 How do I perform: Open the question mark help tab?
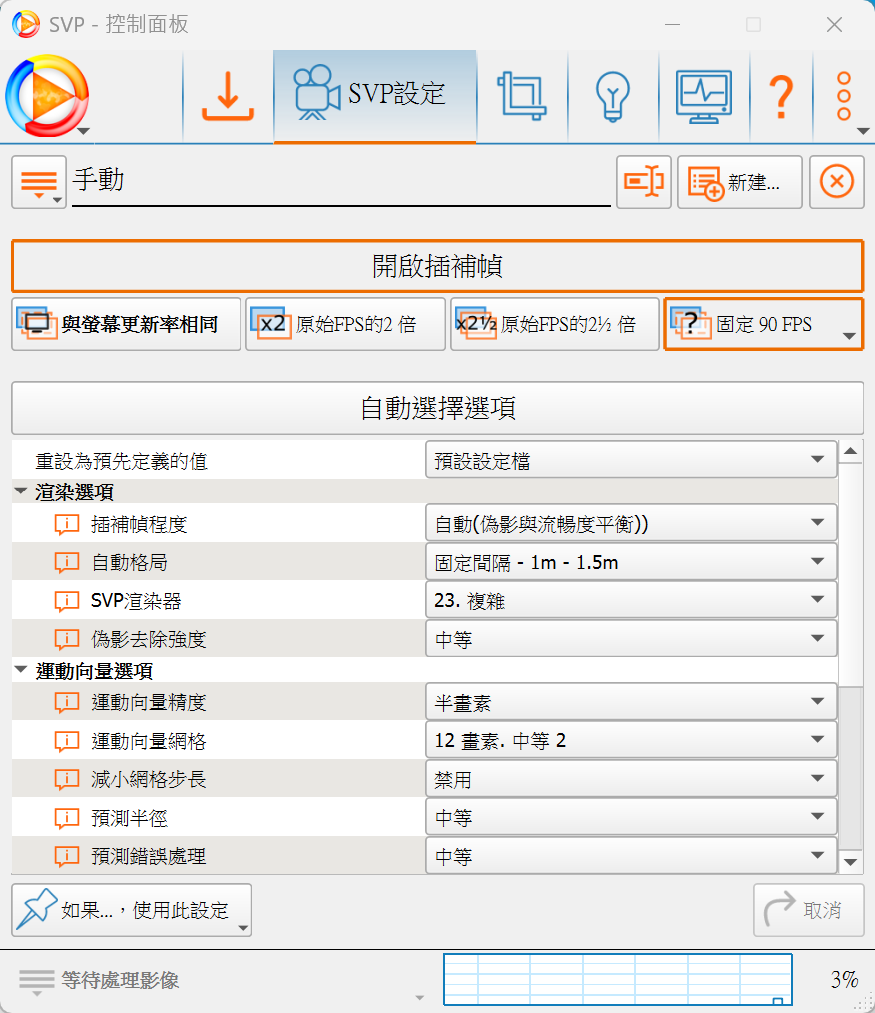(781, 96)
